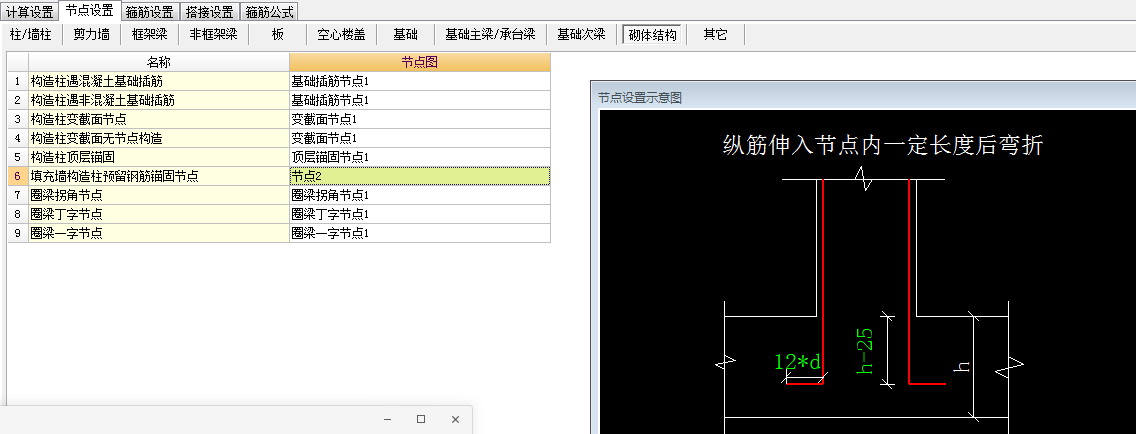Select row 构造柱变截面节点

coord(159,119)
